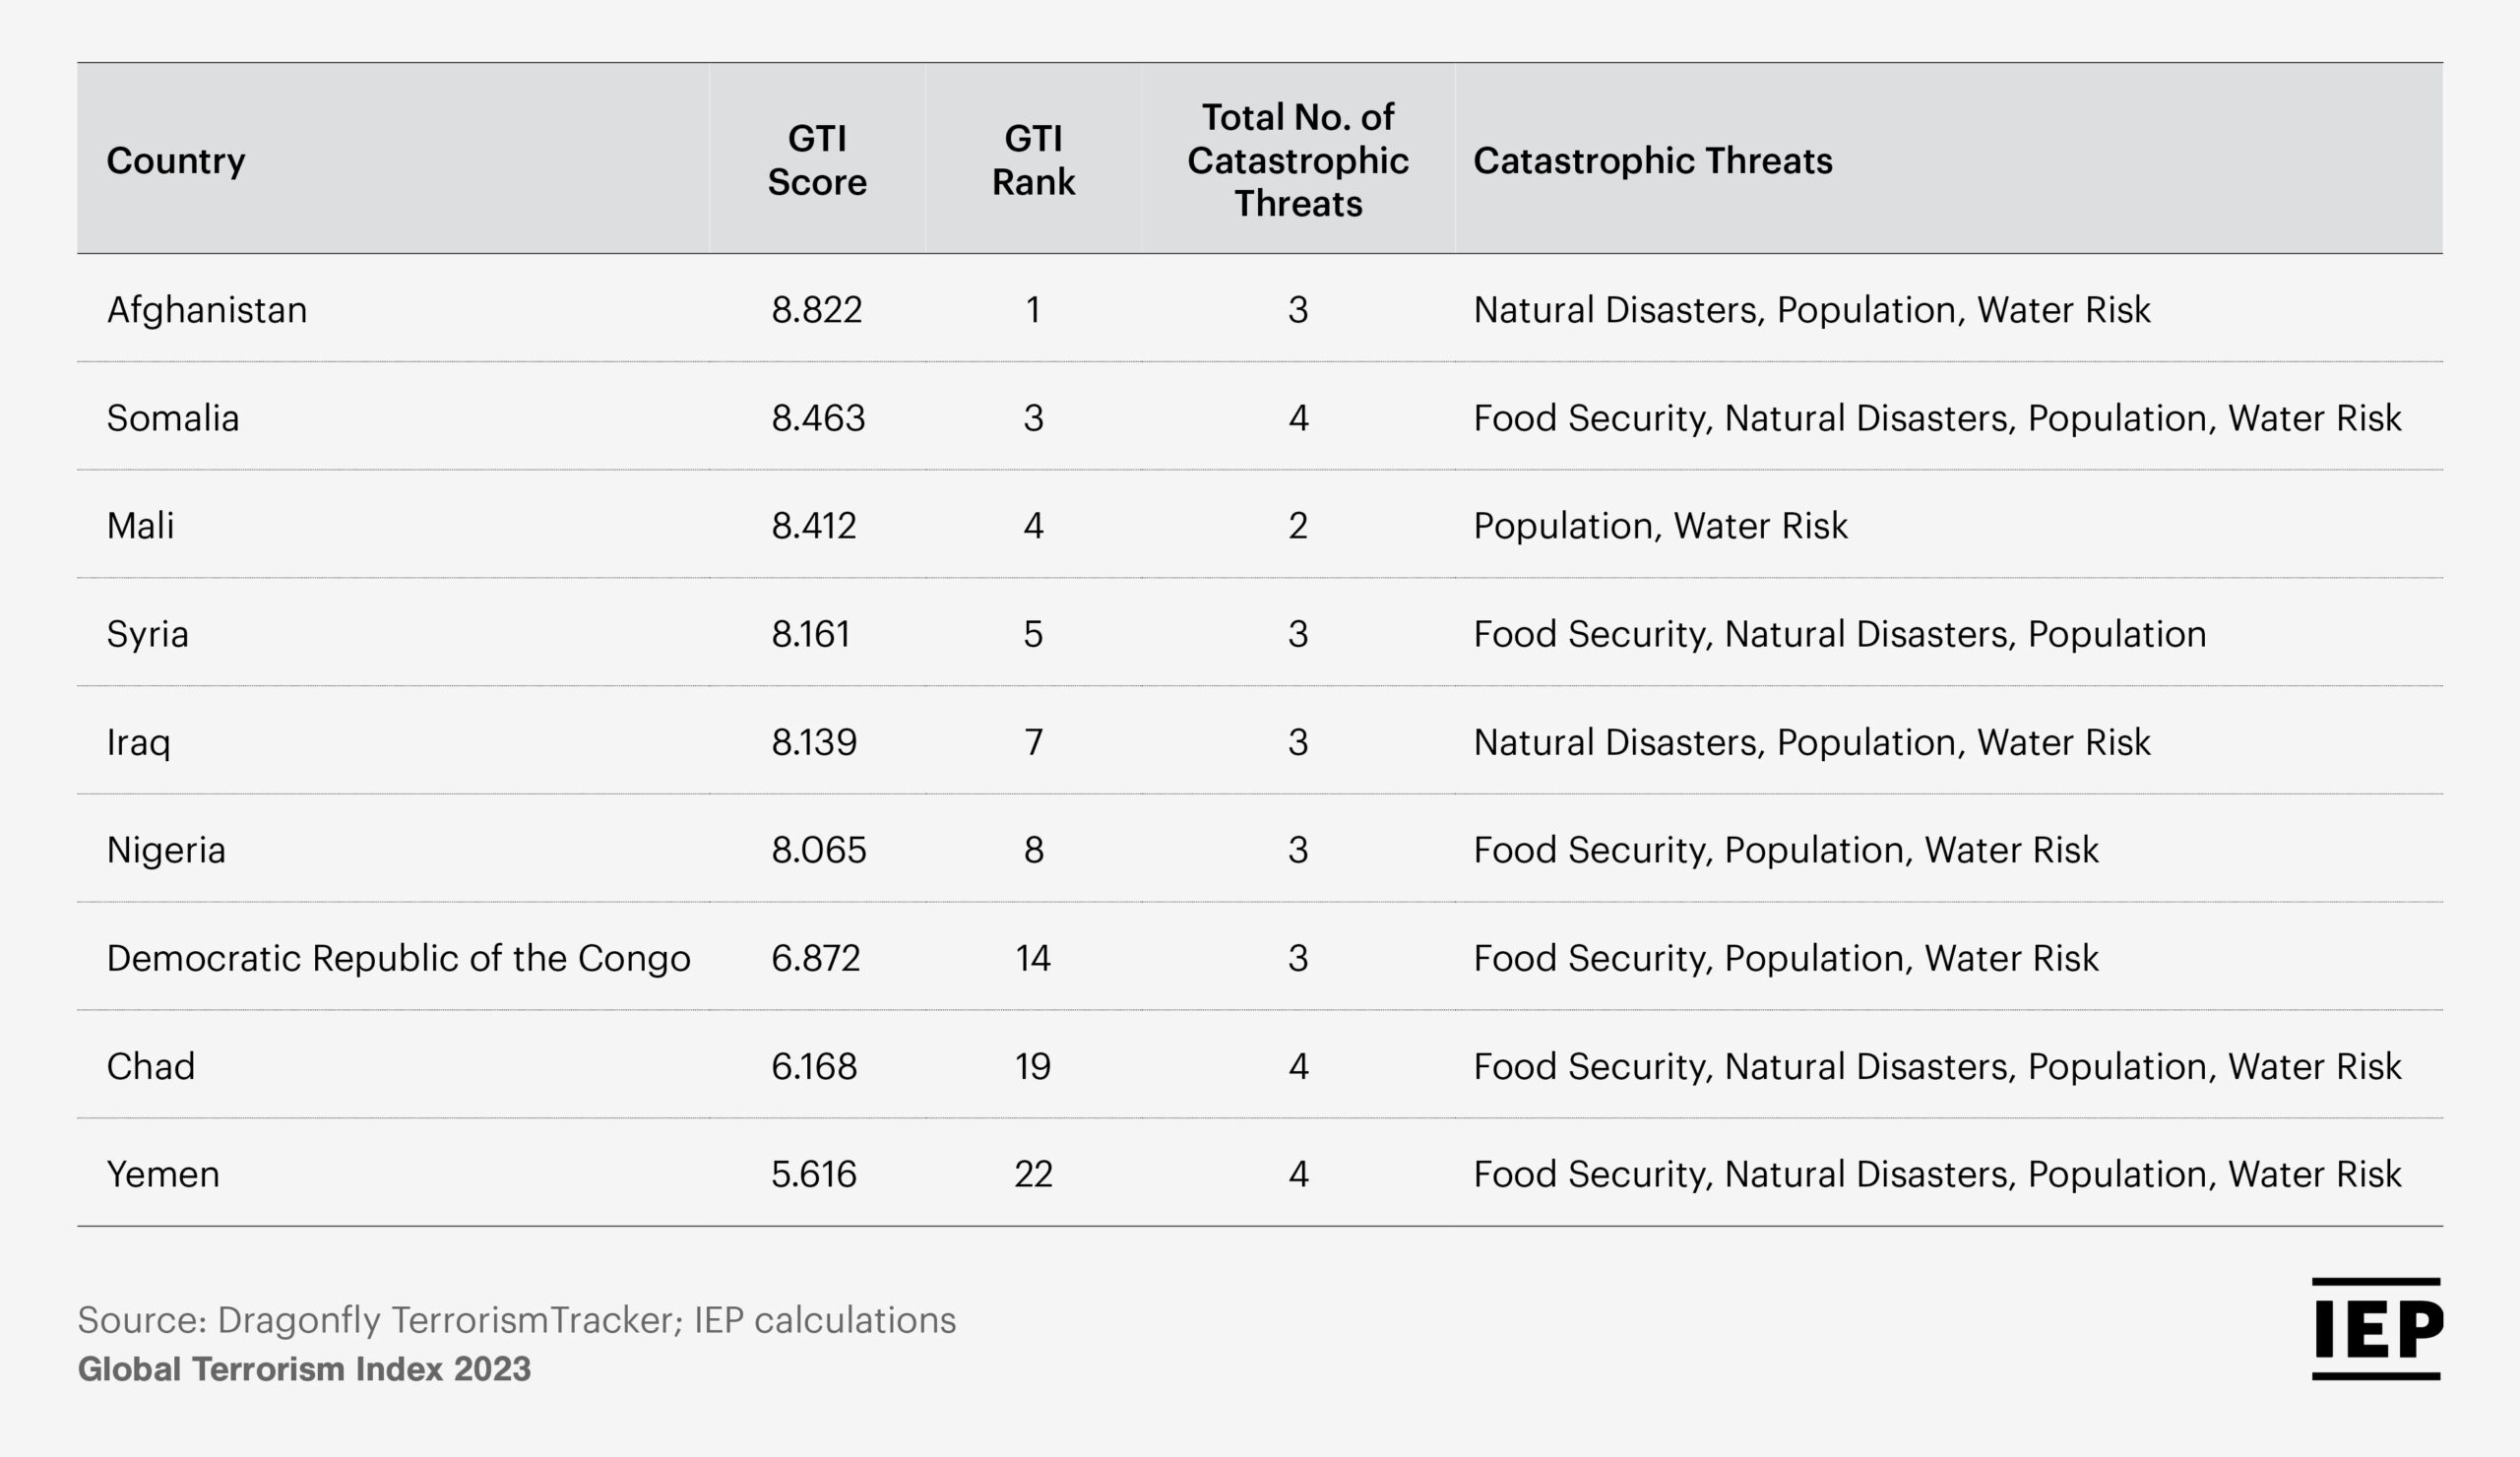
Task: Select Yemen's GTI rank 22
Action: click(1033, 1174)
